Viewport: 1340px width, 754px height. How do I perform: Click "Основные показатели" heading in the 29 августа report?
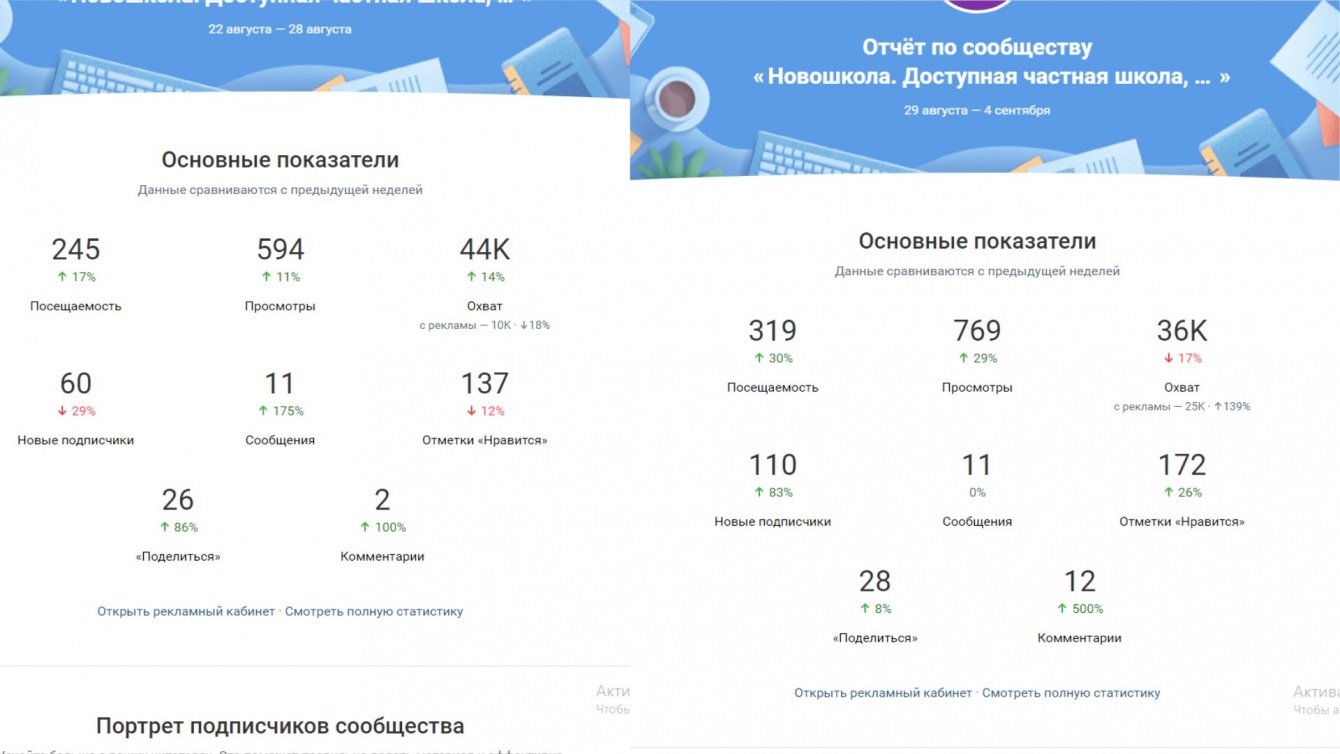tap(977, 241)
